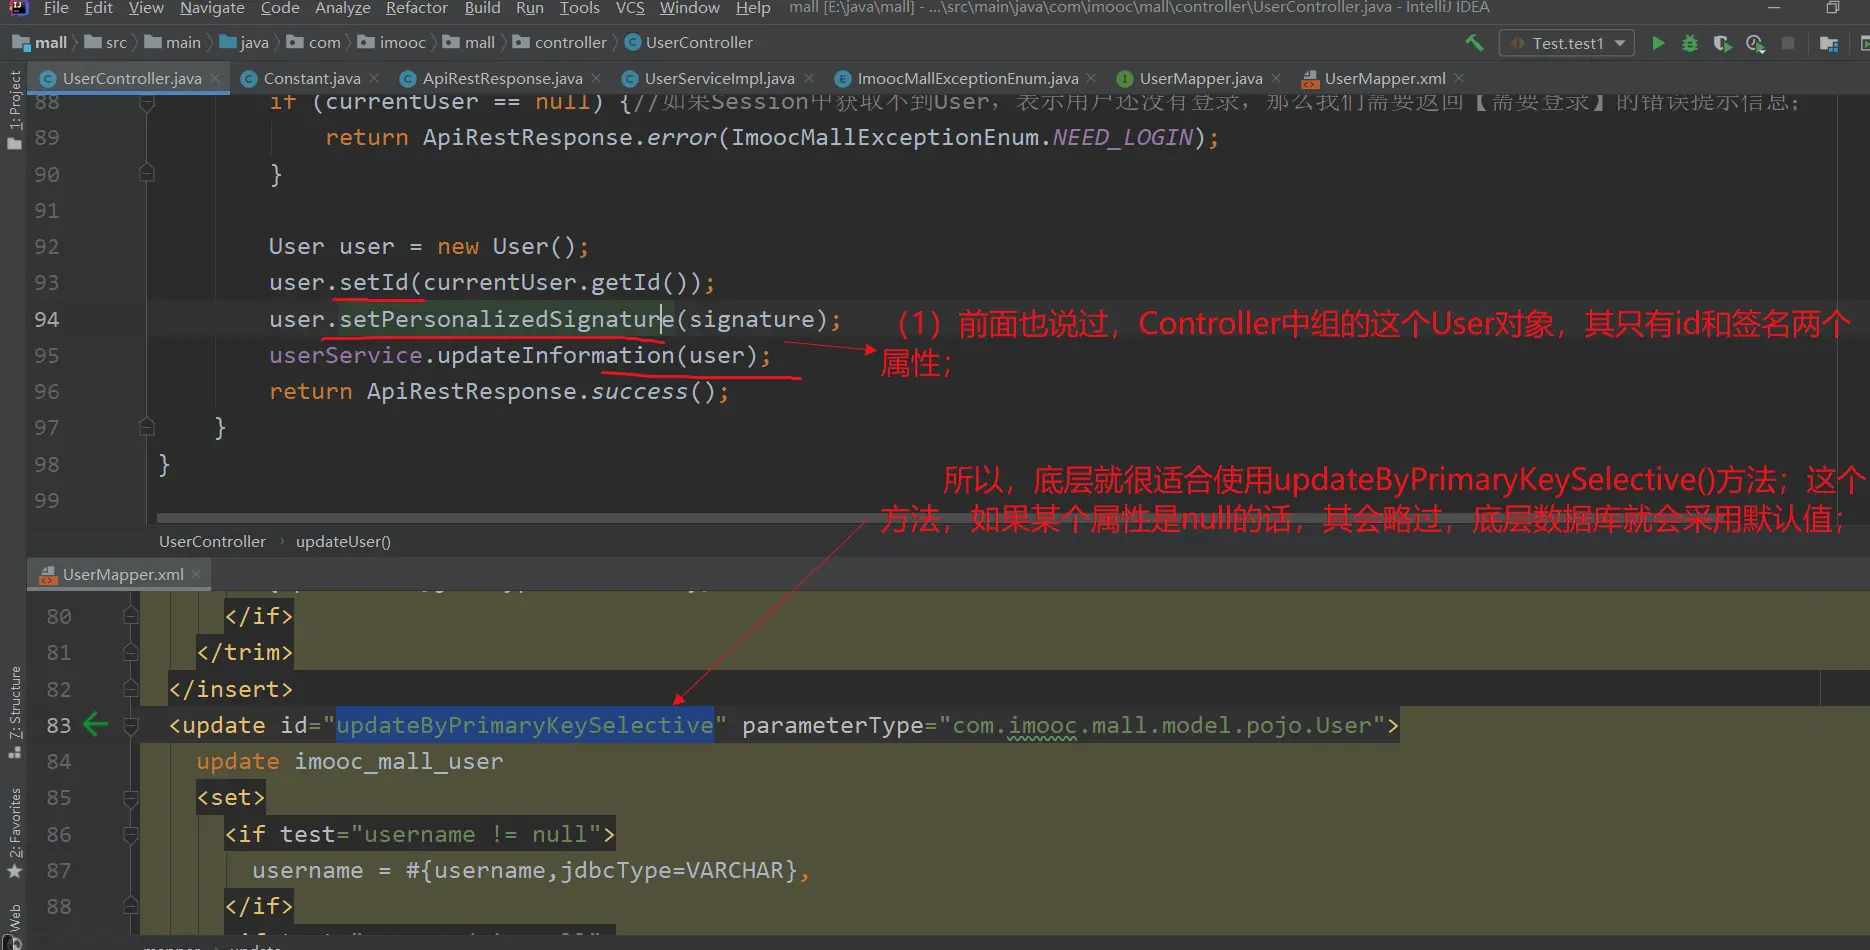The image size is (1870, 950).
Task: Toggle the Structure tool window
Action: point(14,708)
